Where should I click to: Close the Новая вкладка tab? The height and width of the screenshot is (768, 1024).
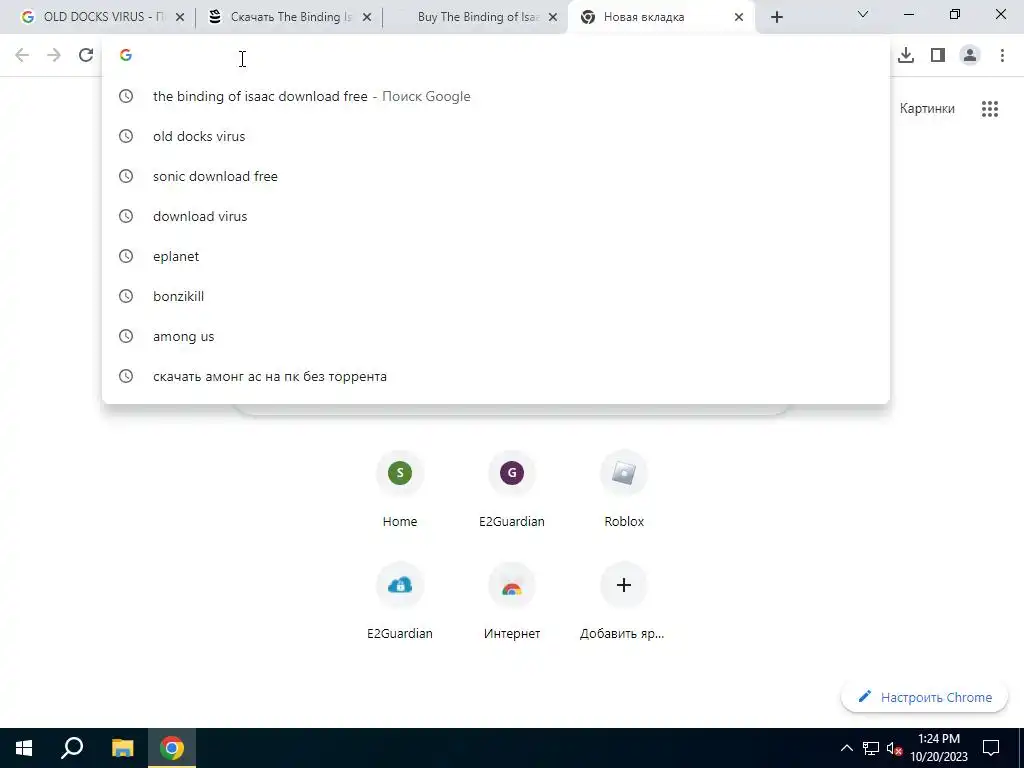click(x=739, y=18)
